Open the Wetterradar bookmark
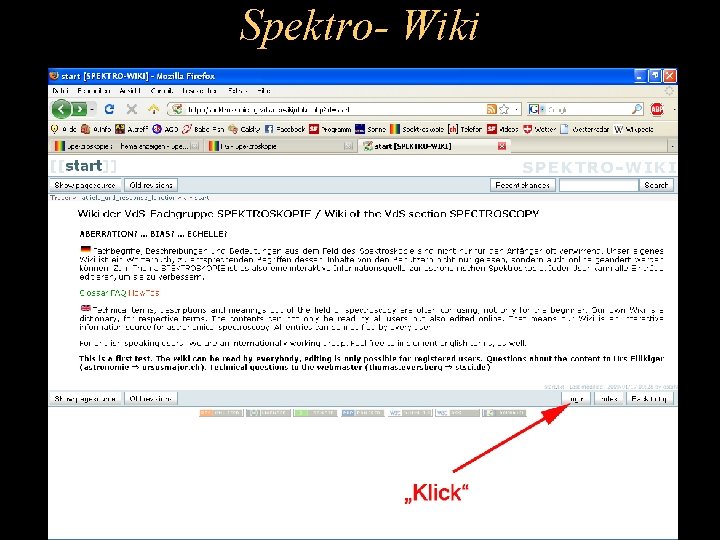Image resolution: width=720 pixels, height=540 pixels. pos(585,129)
